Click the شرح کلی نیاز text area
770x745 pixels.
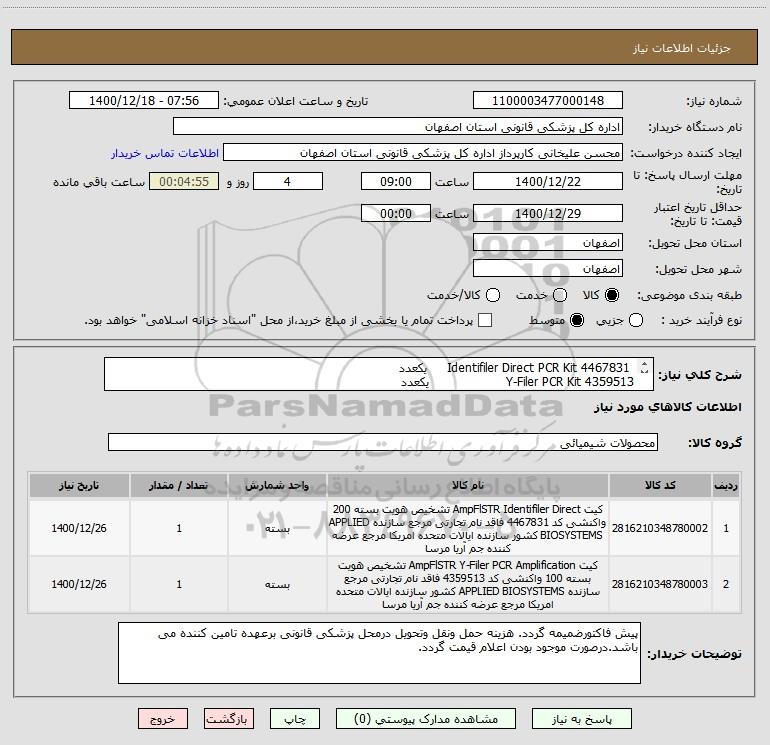pos(379,374)
